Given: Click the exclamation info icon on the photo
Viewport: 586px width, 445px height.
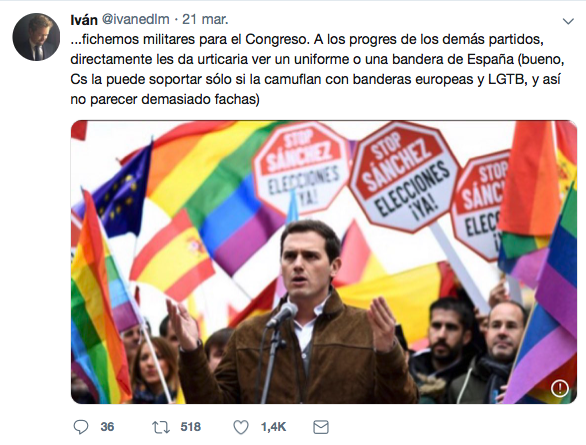Looking at the screenshot, I should [x=559, y=389].
